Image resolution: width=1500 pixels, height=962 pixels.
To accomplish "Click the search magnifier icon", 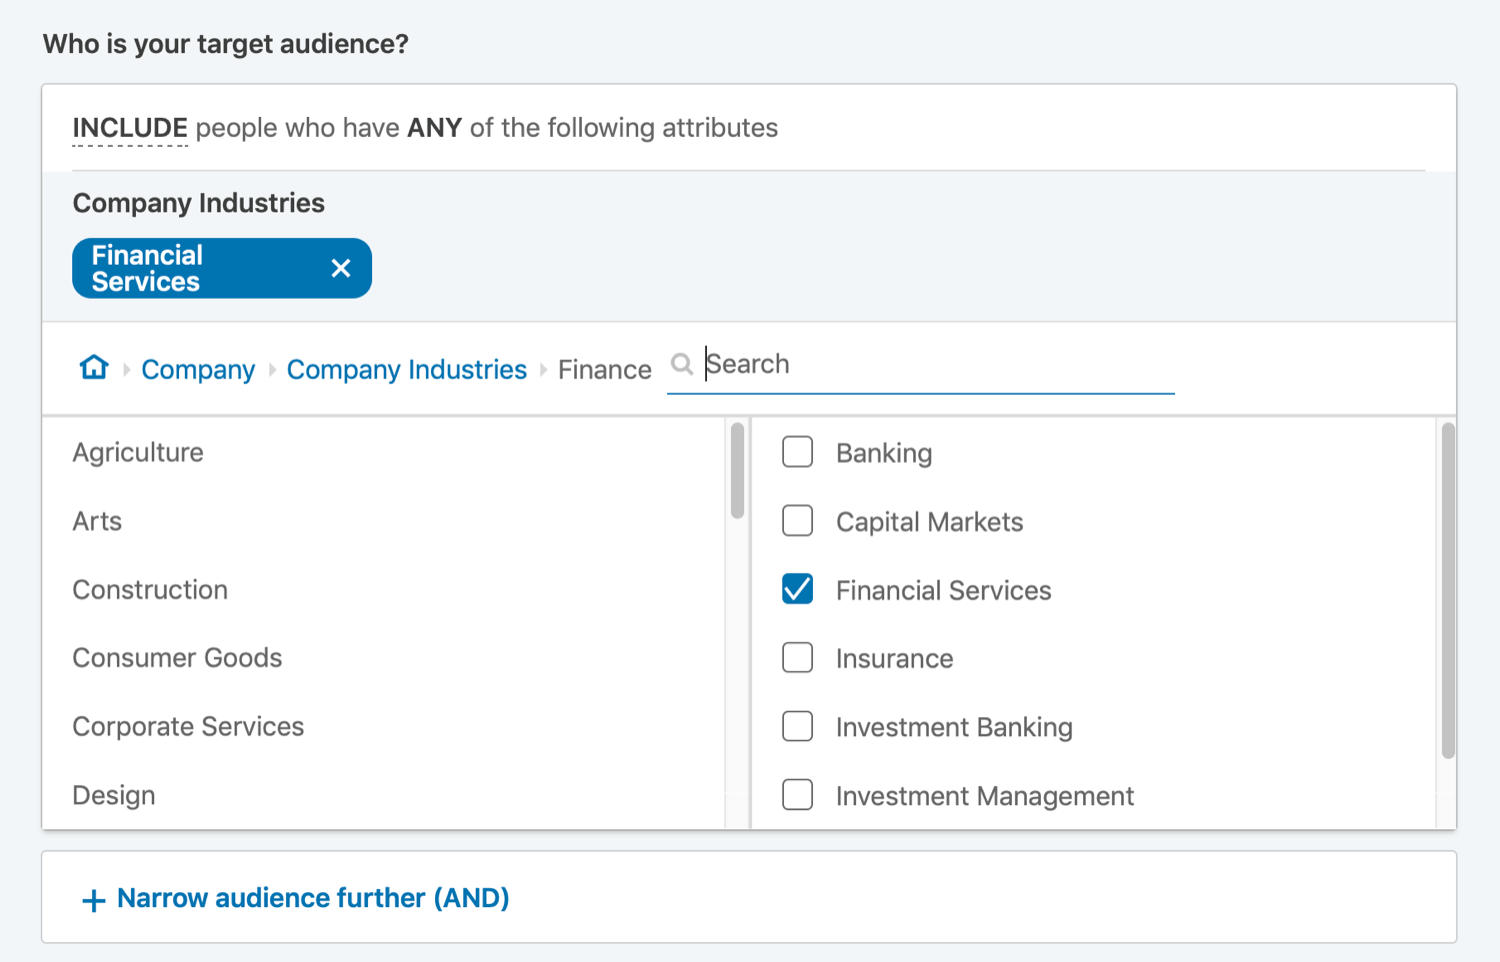I will click(x=682, y=364).
